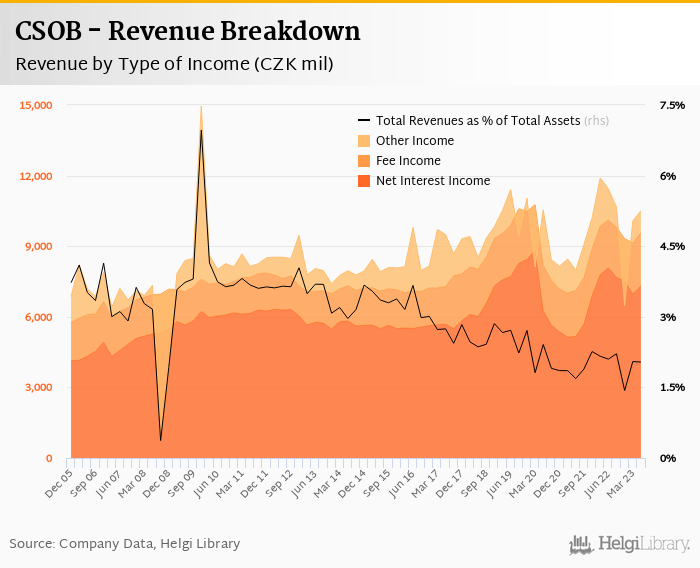The image size is (700, 568).
Task: Click the 'Jun 19' x-axis label
Action: (x=499, y=484)
